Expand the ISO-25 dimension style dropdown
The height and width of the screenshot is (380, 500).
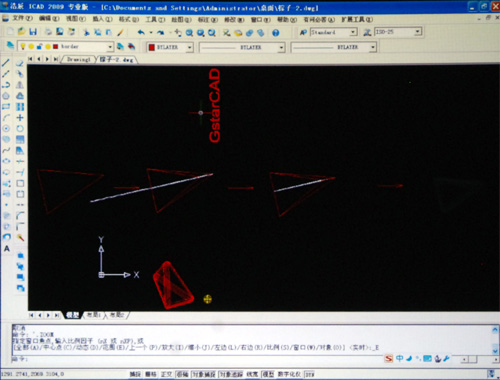tap(398, 32)
